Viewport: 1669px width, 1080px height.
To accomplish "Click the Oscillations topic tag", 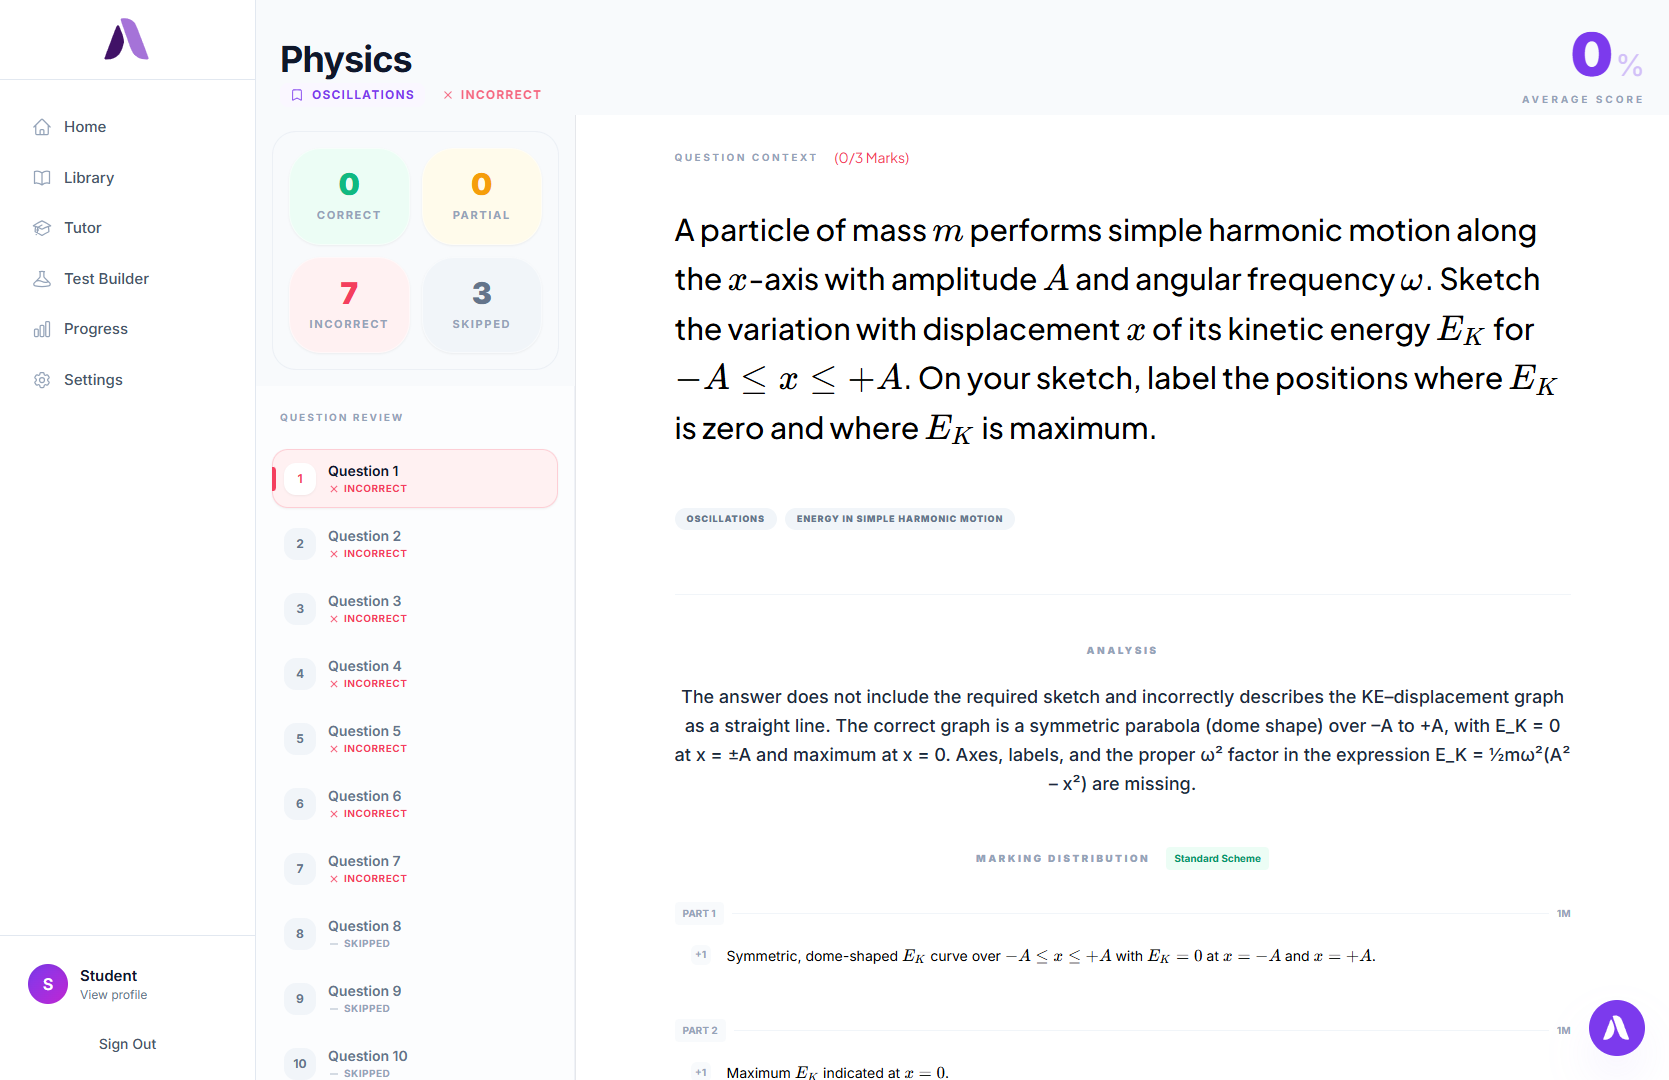I will (x=725, y=519).
